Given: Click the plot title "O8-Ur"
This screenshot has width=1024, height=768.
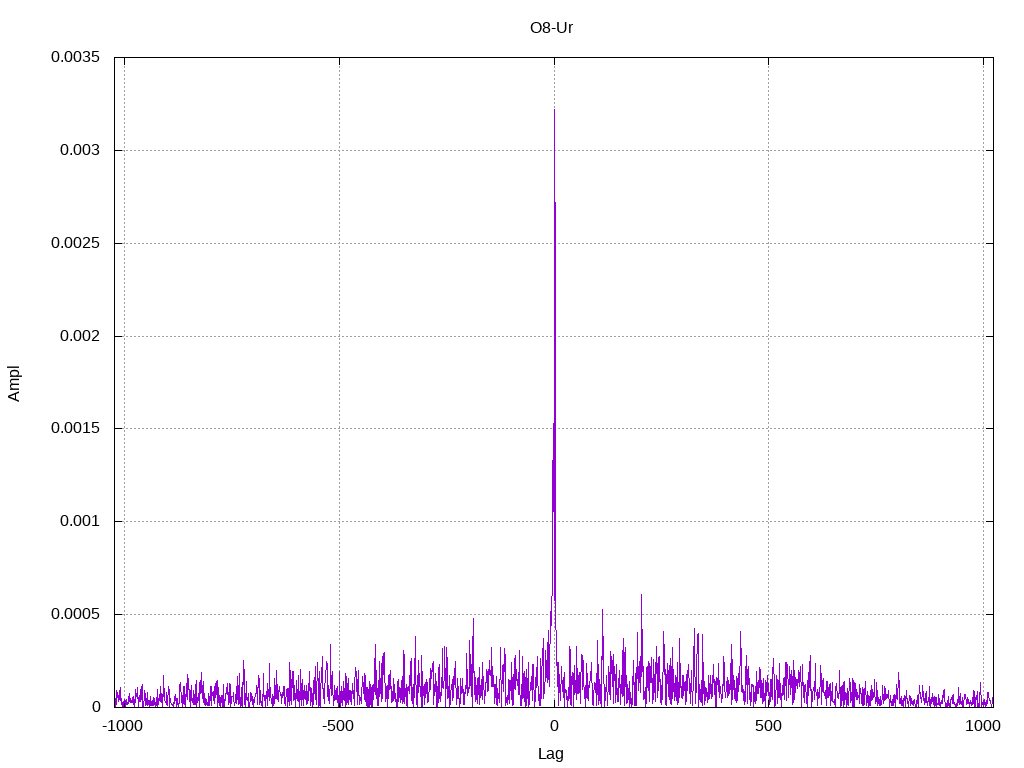Looking at the screenshot, I should pos(551,27).
